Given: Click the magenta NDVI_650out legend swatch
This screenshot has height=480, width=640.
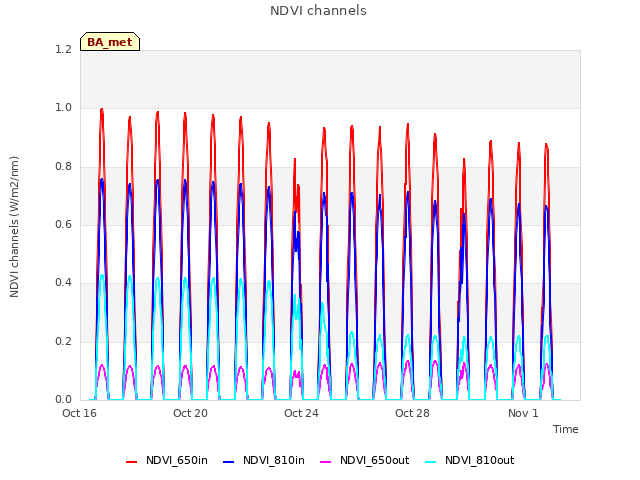Looking at the screenshot, I should [x=326, y=462].
